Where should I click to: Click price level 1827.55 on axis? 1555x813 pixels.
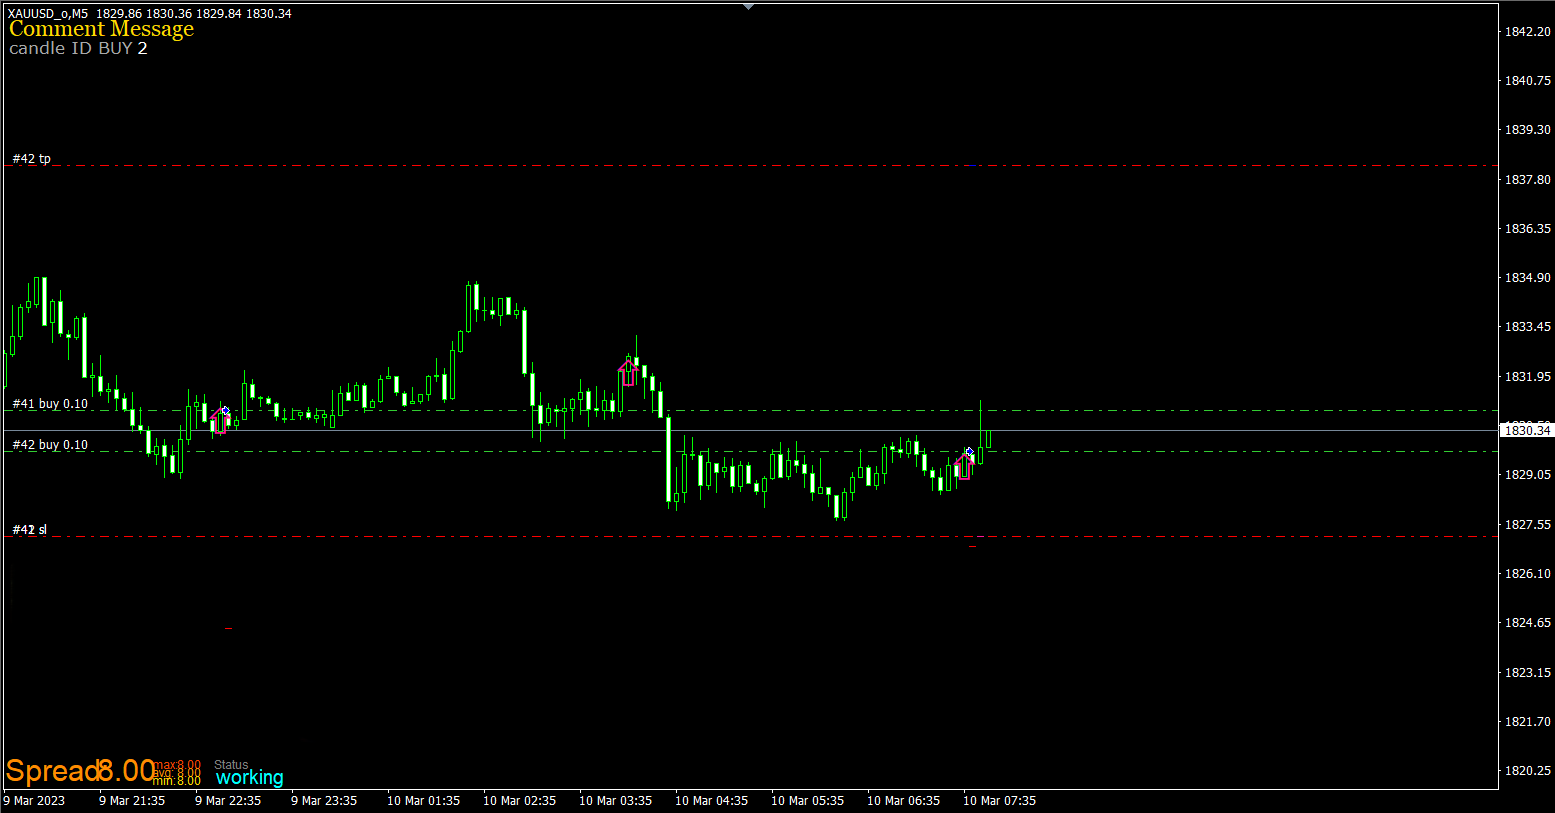click(1528, 525)
